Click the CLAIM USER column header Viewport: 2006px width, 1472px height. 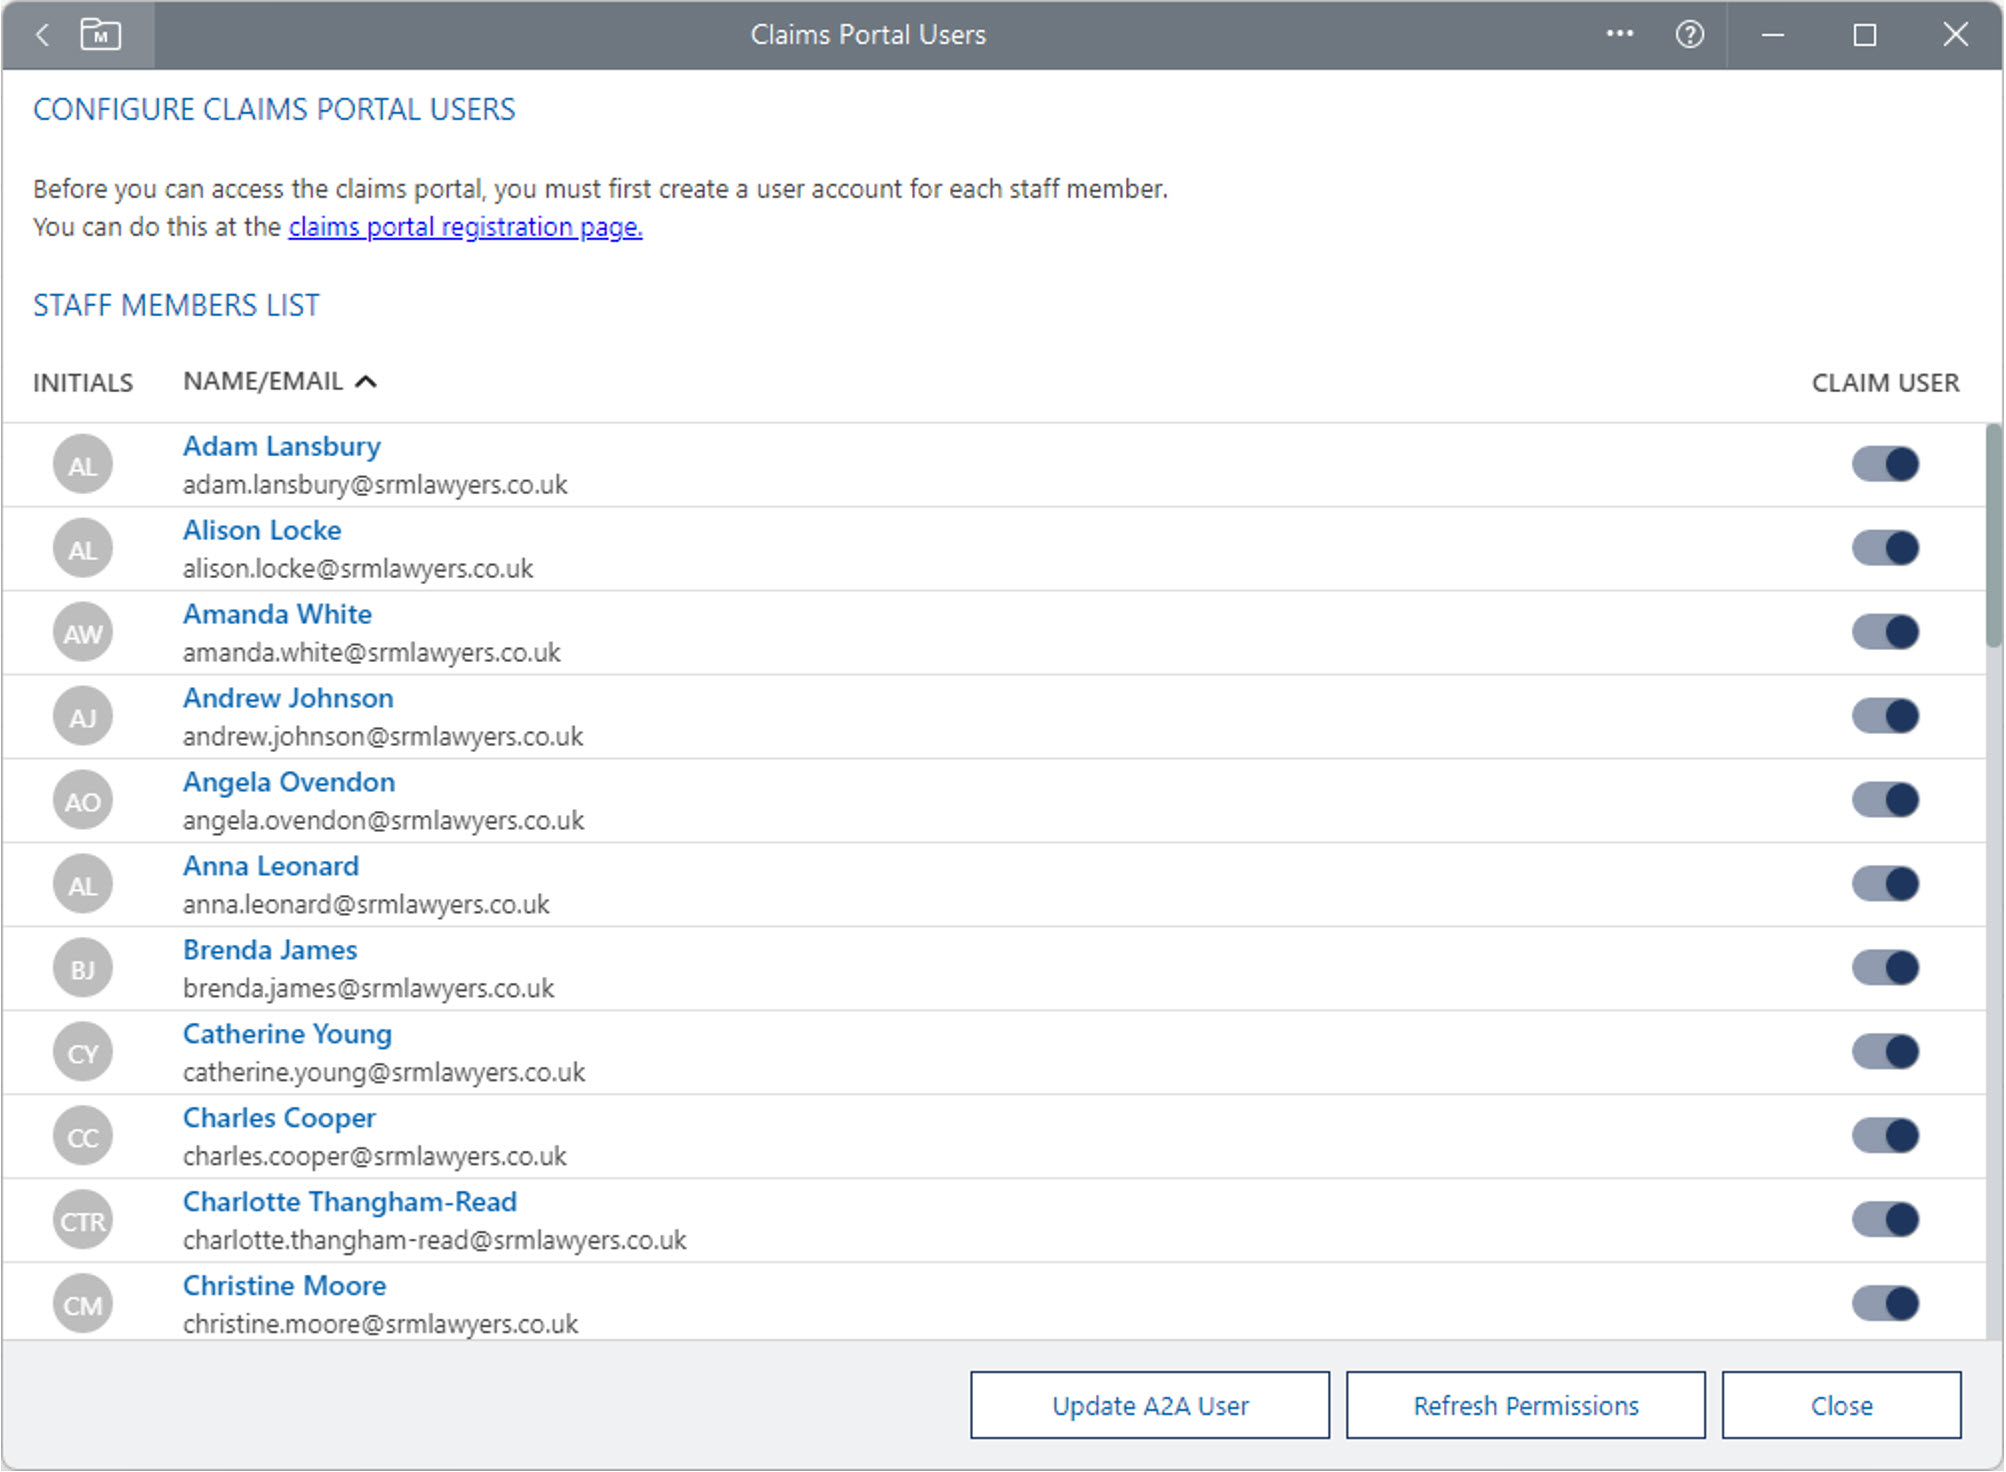(x=1884, y=383)
